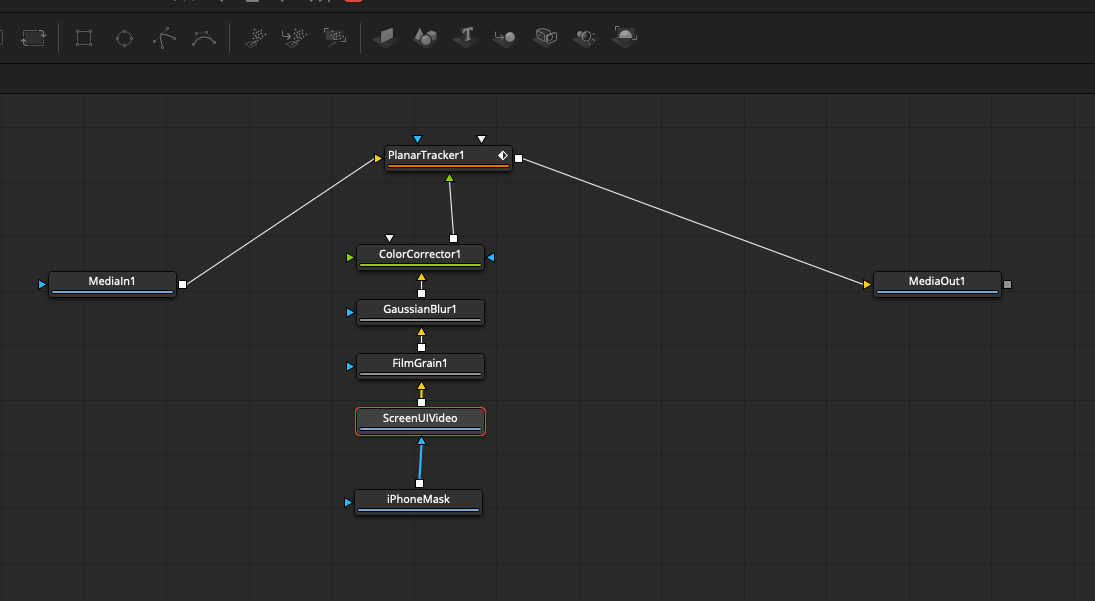Add a Transform node from the toolbar

33,38
